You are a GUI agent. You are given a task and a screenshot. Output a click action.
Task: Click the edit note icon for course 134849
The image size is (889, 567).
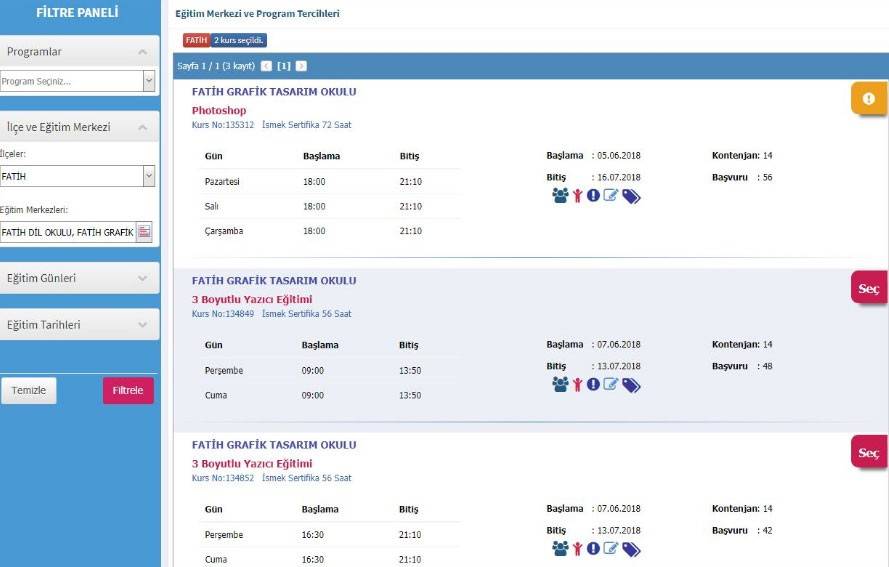[611, 384]
